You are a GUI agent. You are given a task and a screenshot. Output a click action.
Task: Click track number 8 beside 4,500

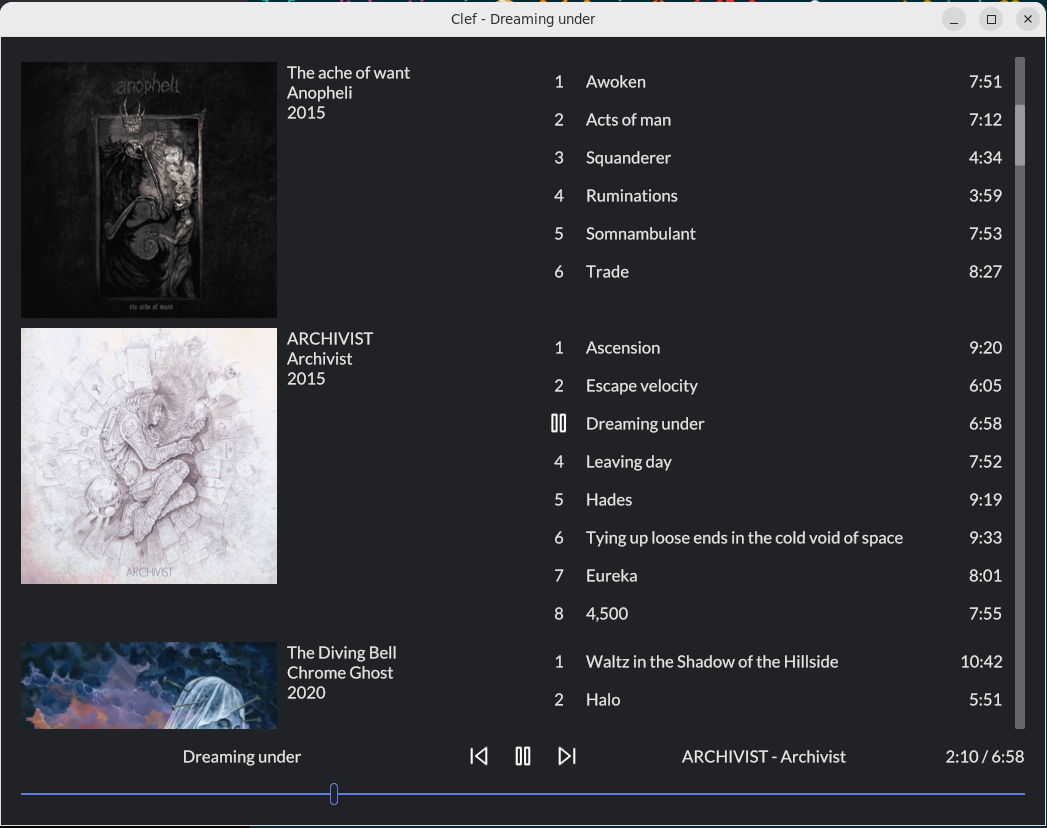(559, 614)
